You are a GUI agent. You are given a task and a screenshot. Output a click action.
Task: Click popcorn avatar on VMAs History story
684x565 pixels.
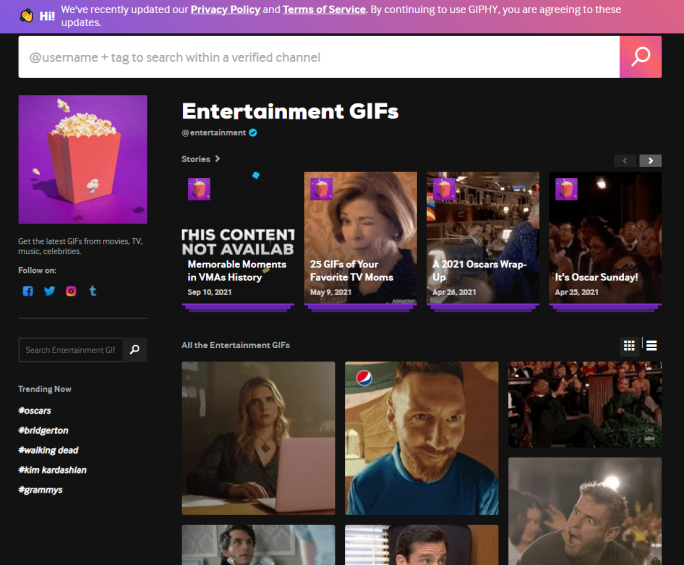pyautogui.click(x=199, y=189)
